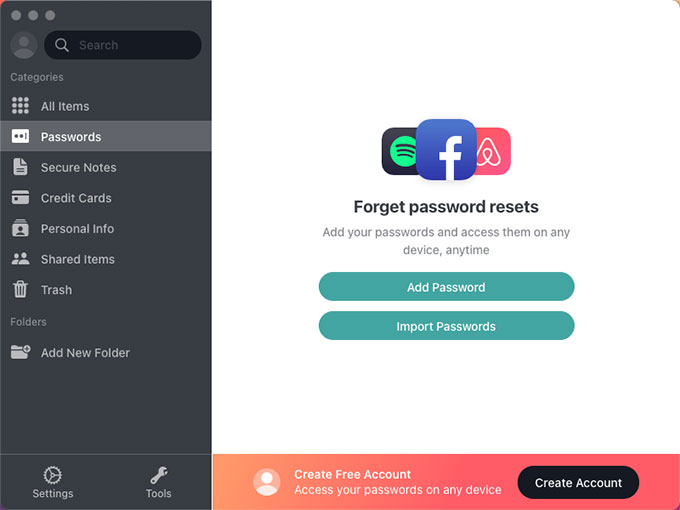Click the Spotify logo tile
The width and height of the screenshot is (680, 510).
point(400,152)
